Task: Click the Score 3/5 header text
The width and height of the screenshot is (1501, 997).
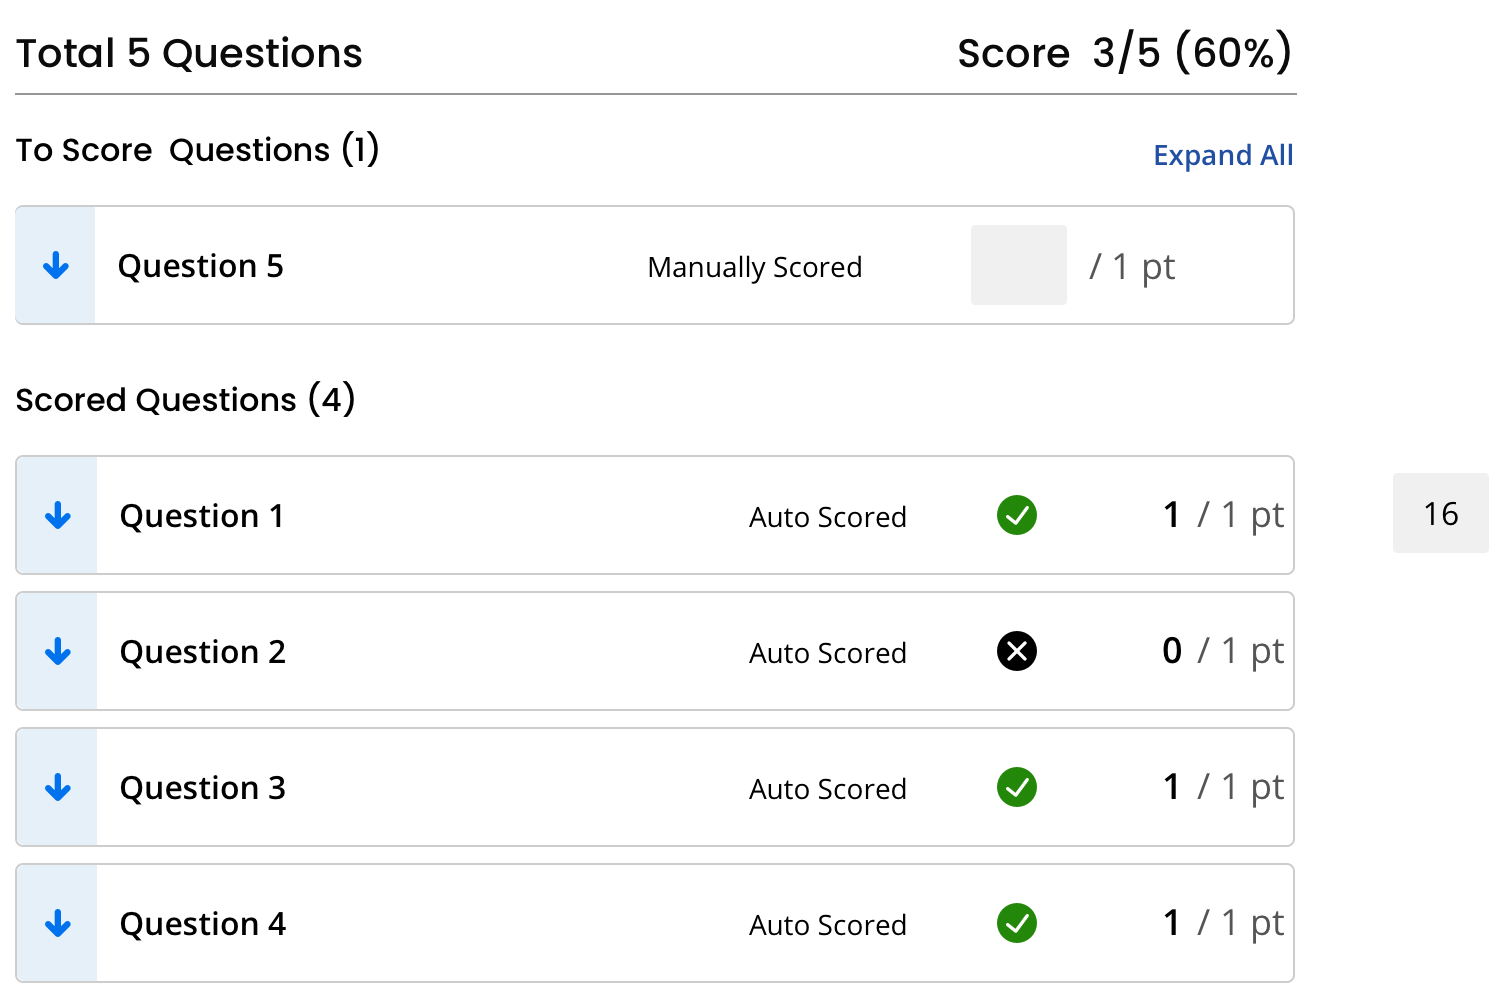Action: click(1124, 53)
